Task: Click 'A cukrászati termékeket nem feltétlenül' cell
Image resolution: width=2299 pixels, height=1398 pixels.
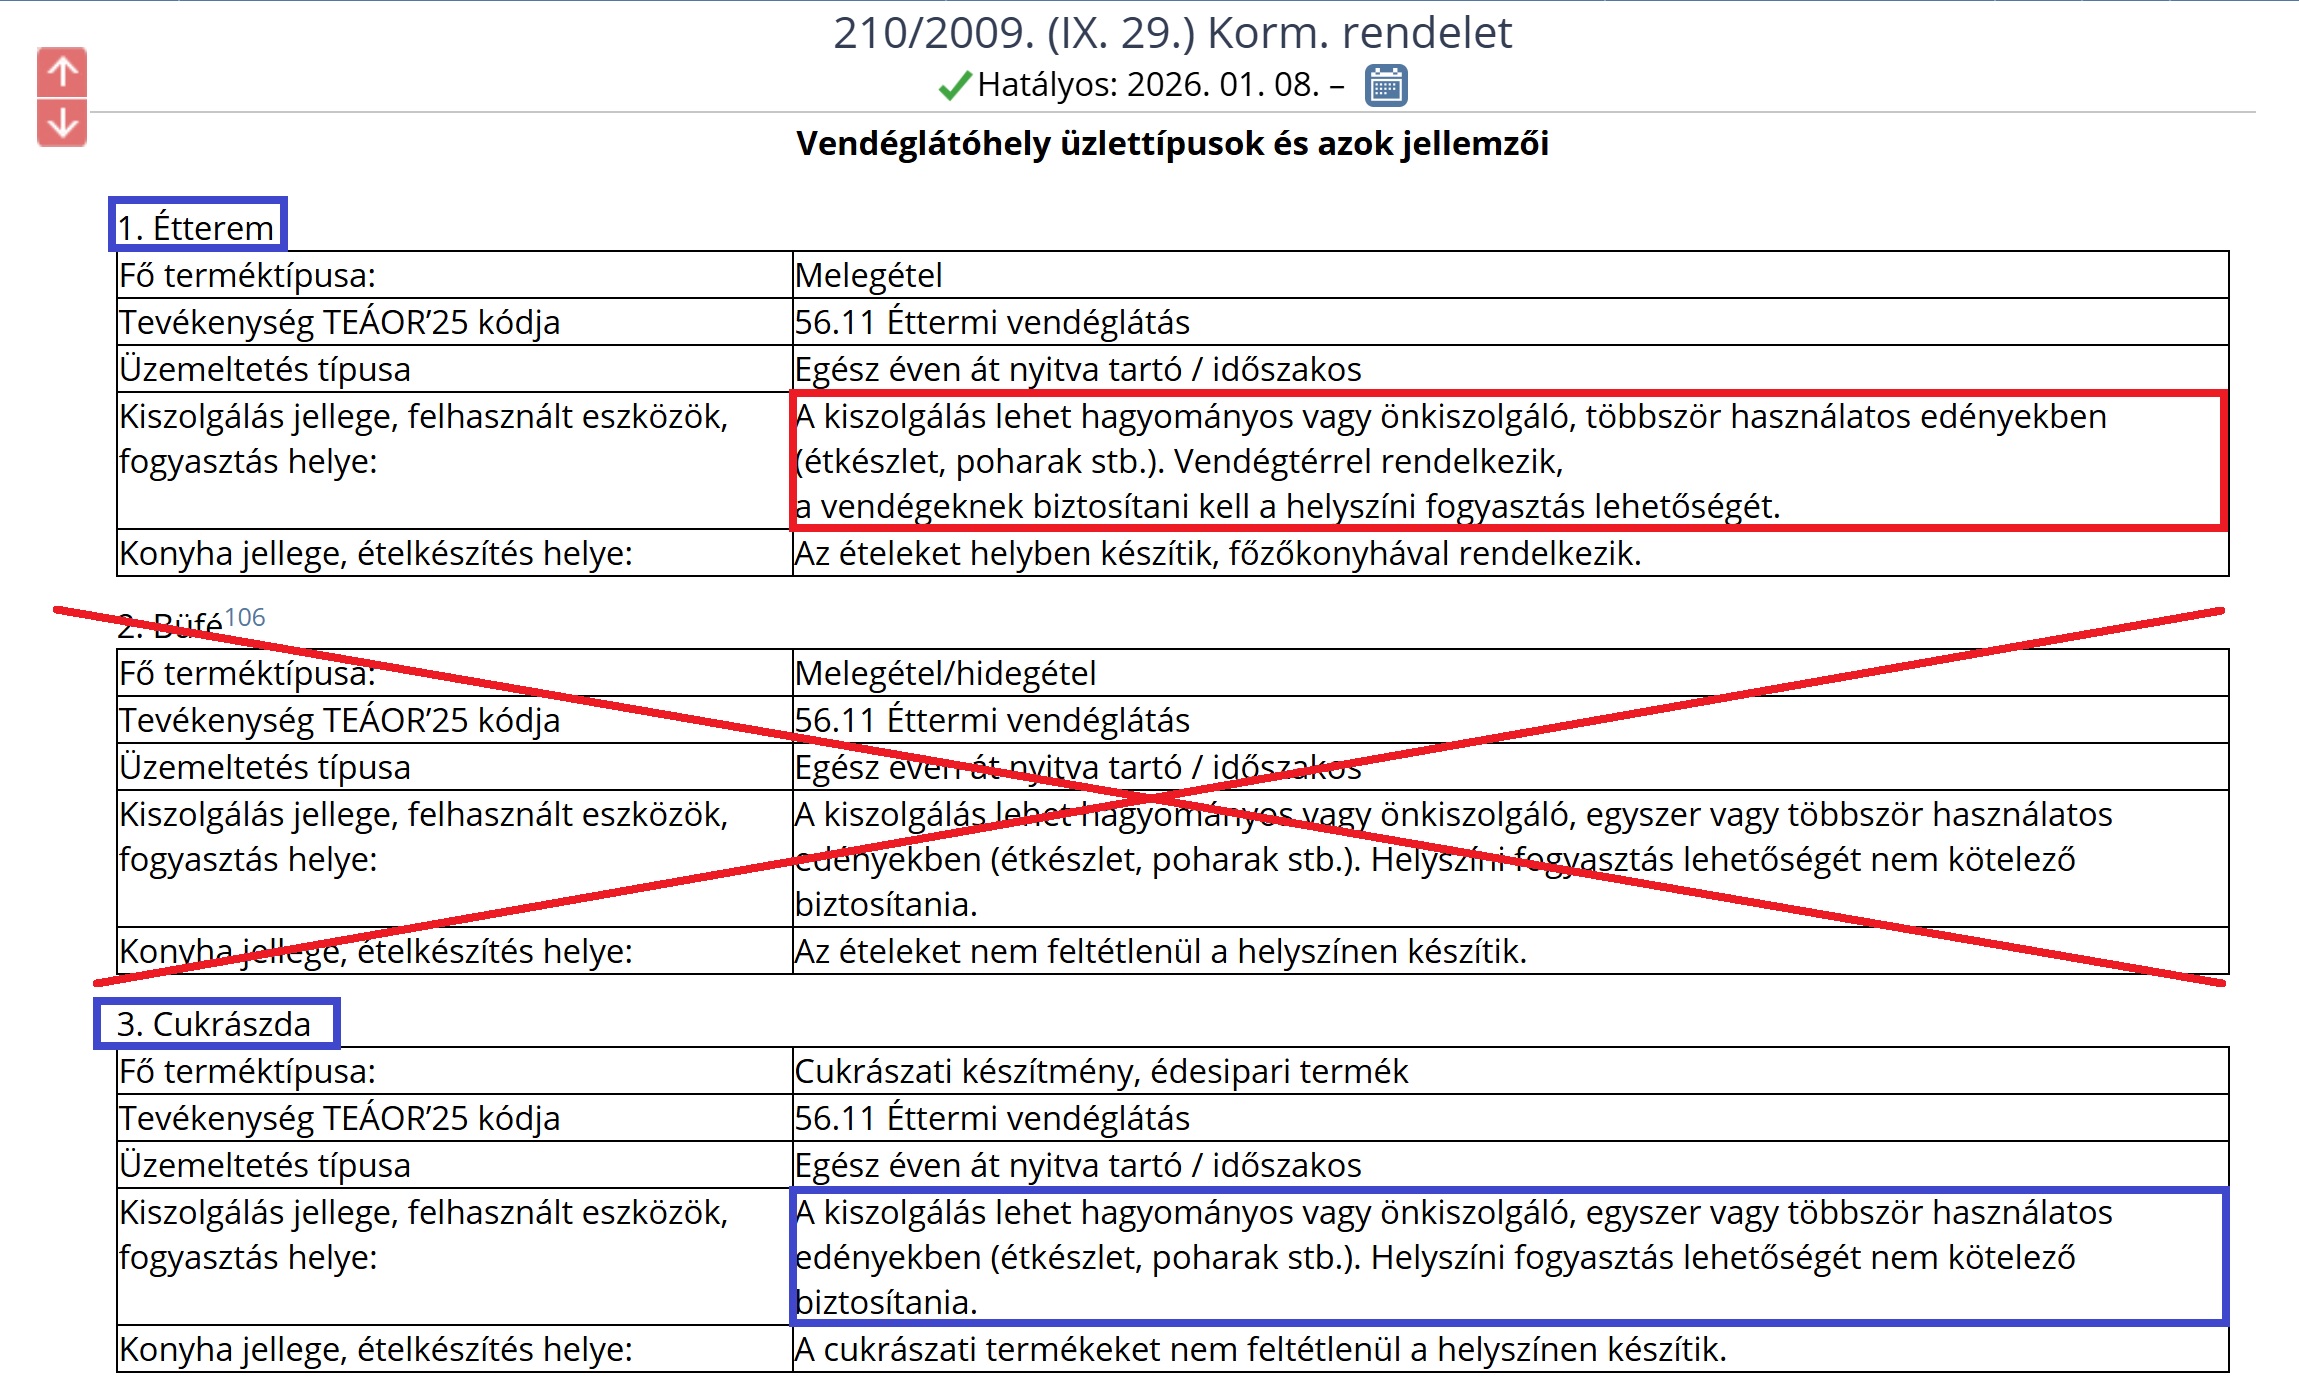Action: point(1260,1349)
